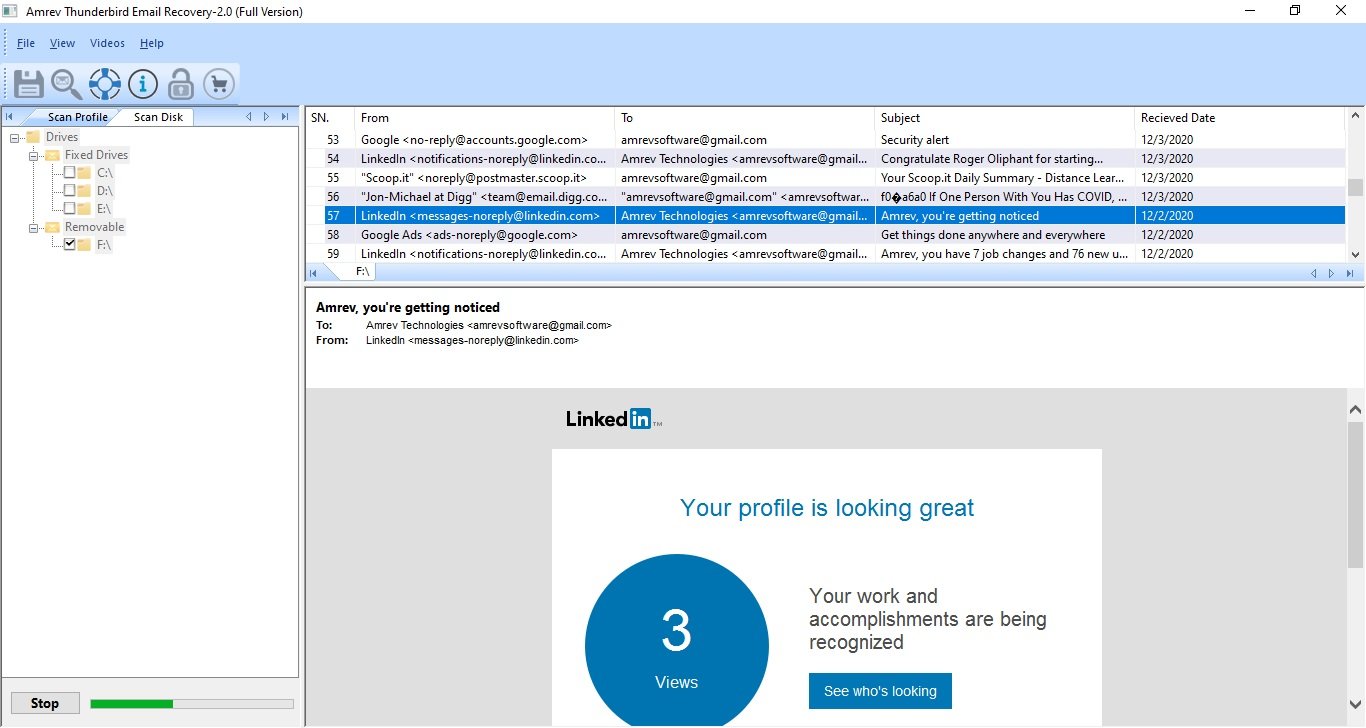Jump to first tab using left panel arrow

coord(9,117)
